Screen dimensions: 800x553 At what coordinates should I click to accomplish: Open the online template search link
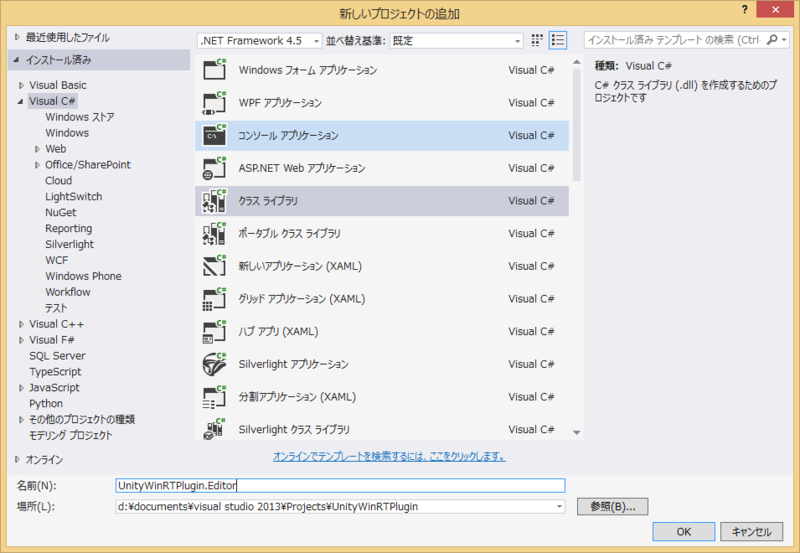389,456
